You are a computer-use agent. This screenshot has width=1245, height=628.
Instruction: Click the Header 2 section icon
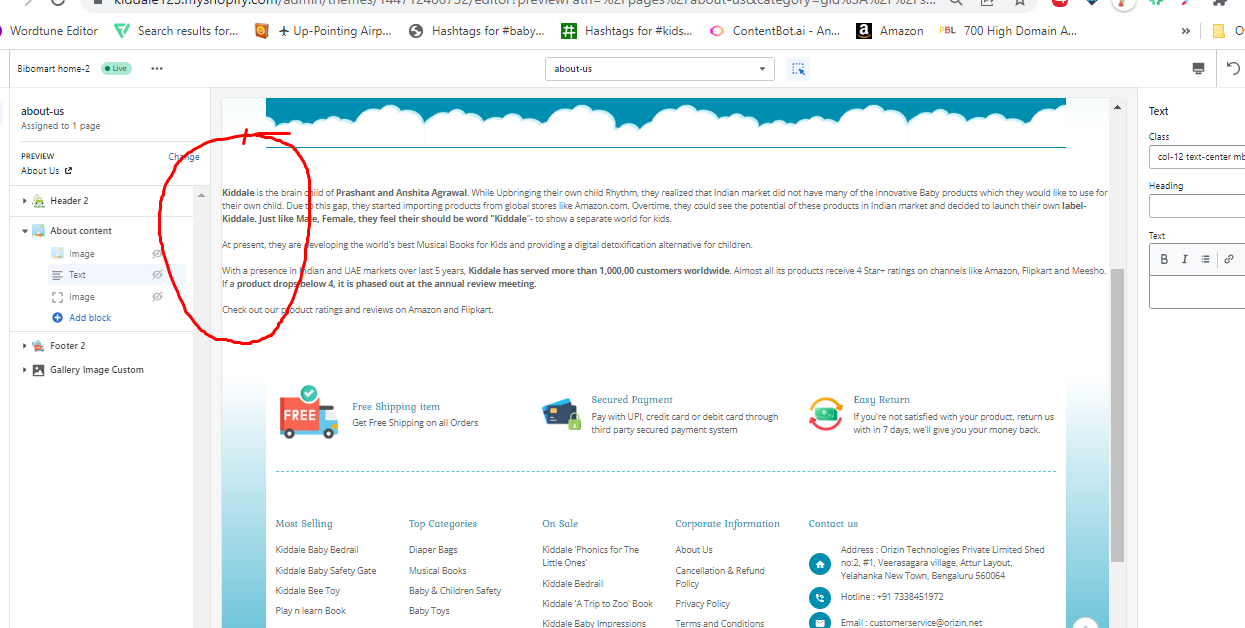[39, 201]
